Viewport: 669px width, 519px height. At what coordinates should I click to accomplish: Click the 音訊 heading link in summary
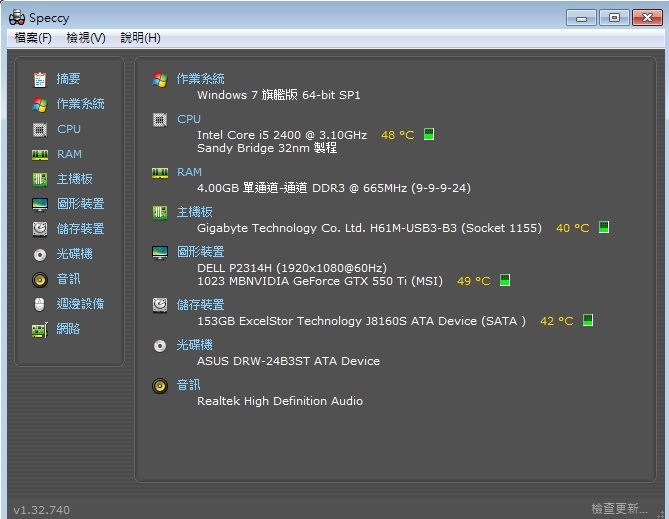[x=189, y=385]
